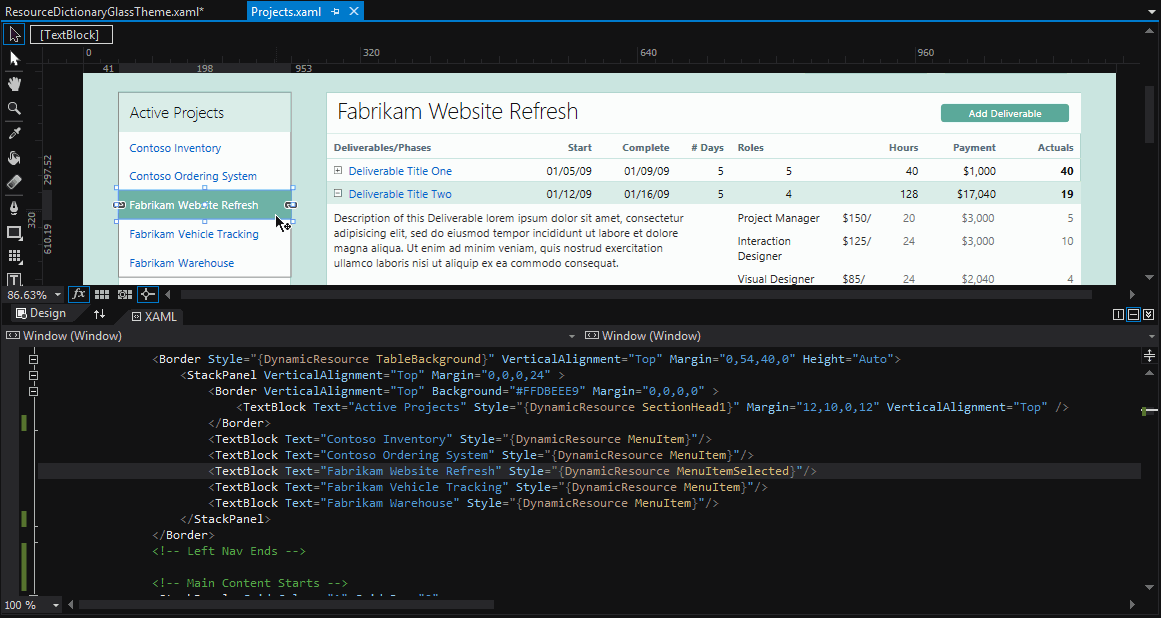Click the designer scroll right arrow
Viewport: 1161px width, 618px height.
tap(1132, 295)
